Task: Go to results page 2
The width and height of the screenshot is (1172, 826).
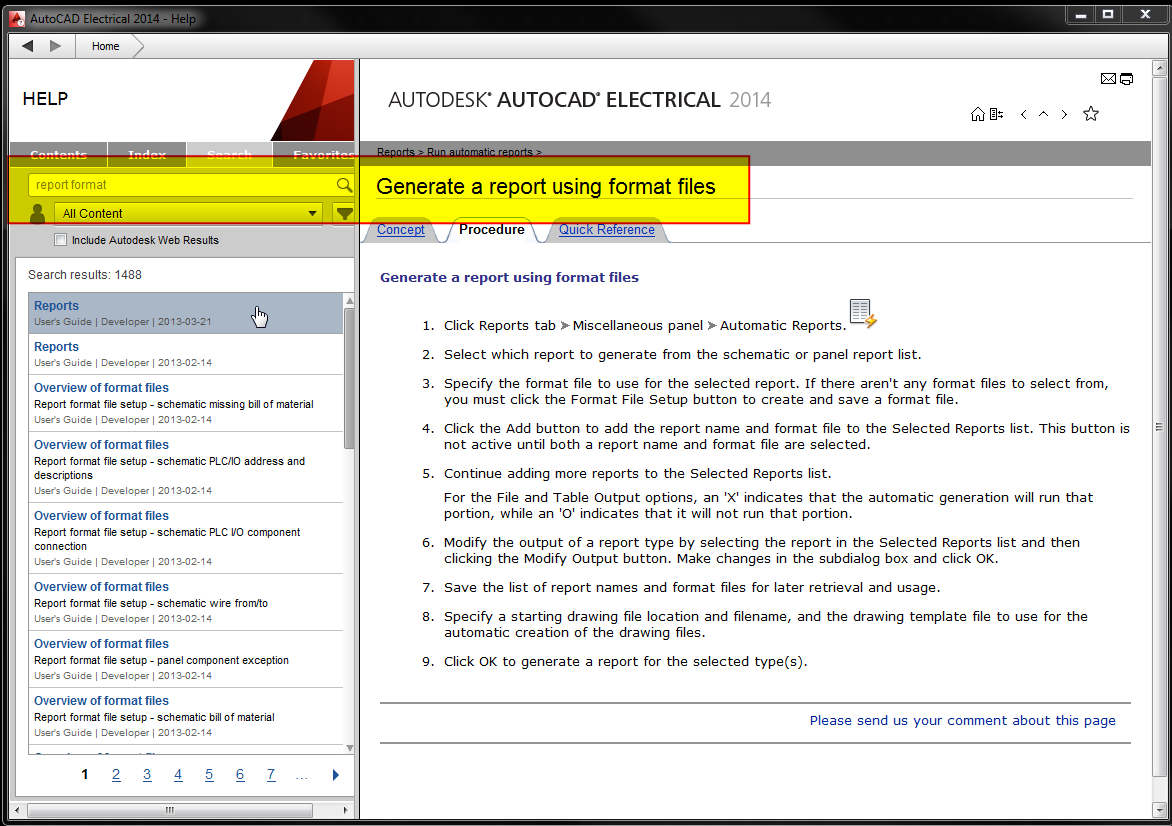Action: tap(116, 775)
